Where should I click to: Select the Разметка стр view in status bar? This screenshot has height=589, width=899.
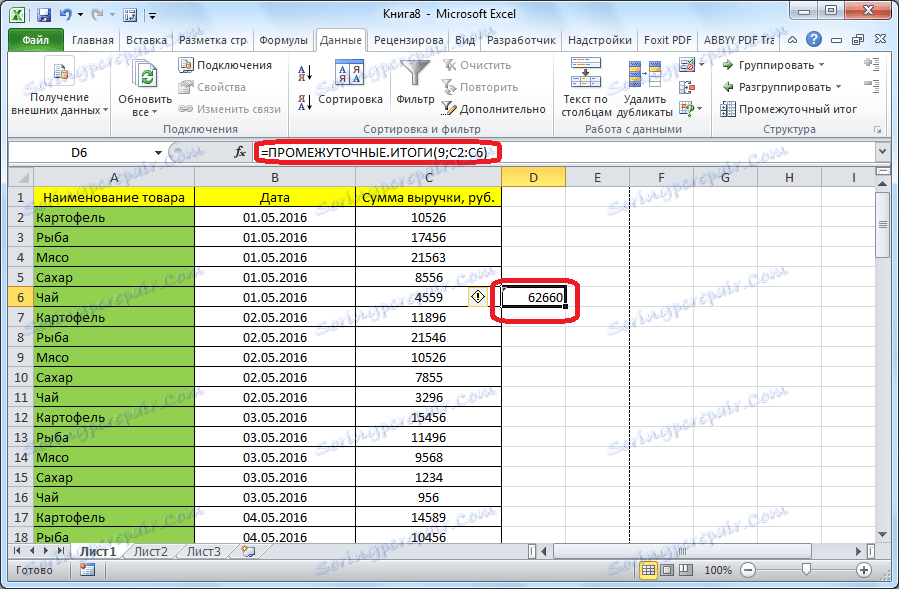click(x=665, y=570)
